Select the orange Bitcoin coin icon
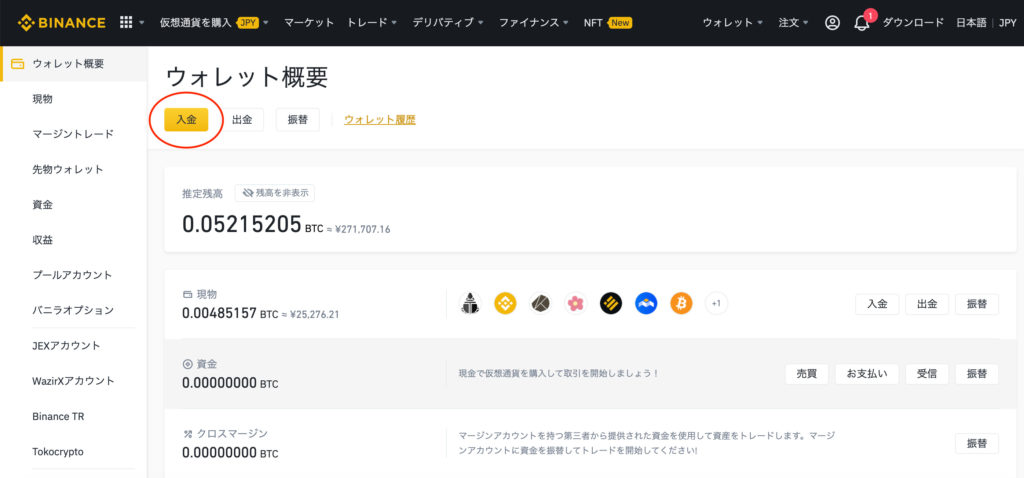 point(681,303)
